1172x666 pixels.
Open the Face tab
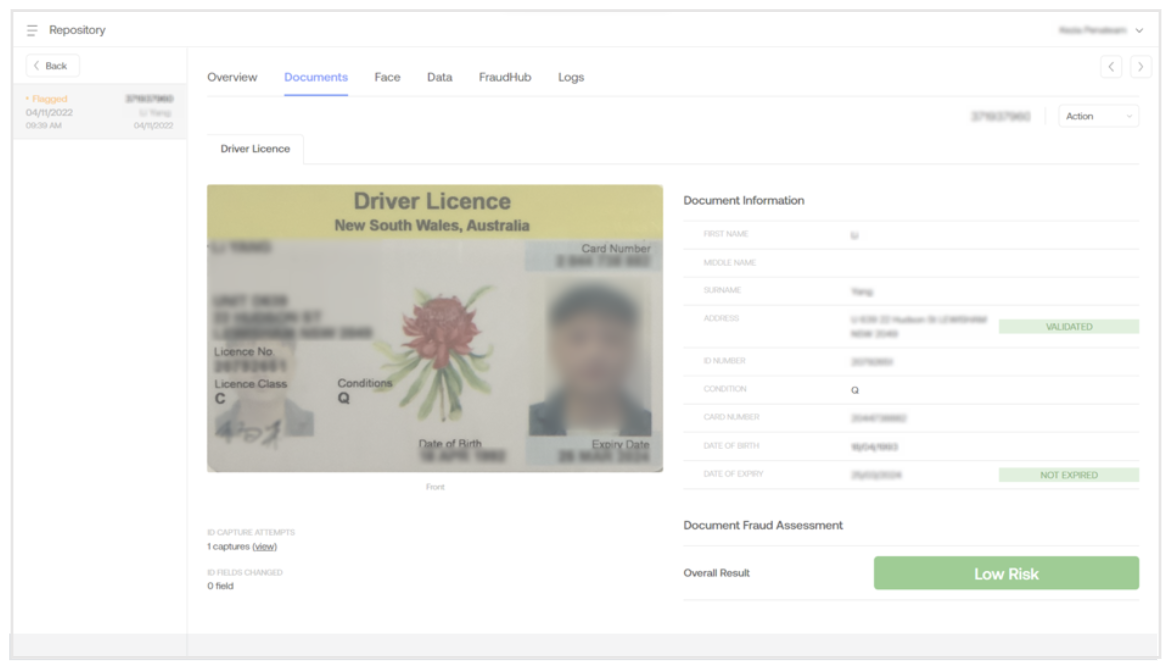pos(387,77)
